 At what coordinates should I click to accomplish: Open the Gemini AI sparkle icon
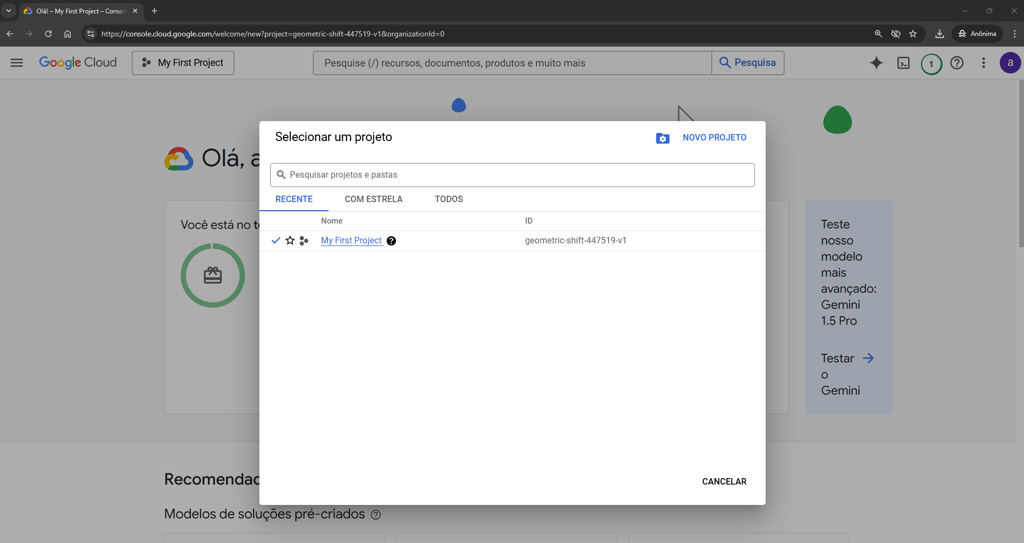tap(876, 63)
